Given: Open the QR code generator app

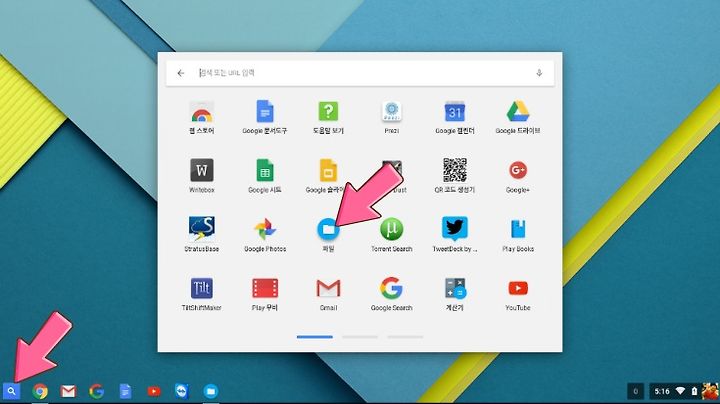Looking at the screenshot, I should [x=455, y=170].
